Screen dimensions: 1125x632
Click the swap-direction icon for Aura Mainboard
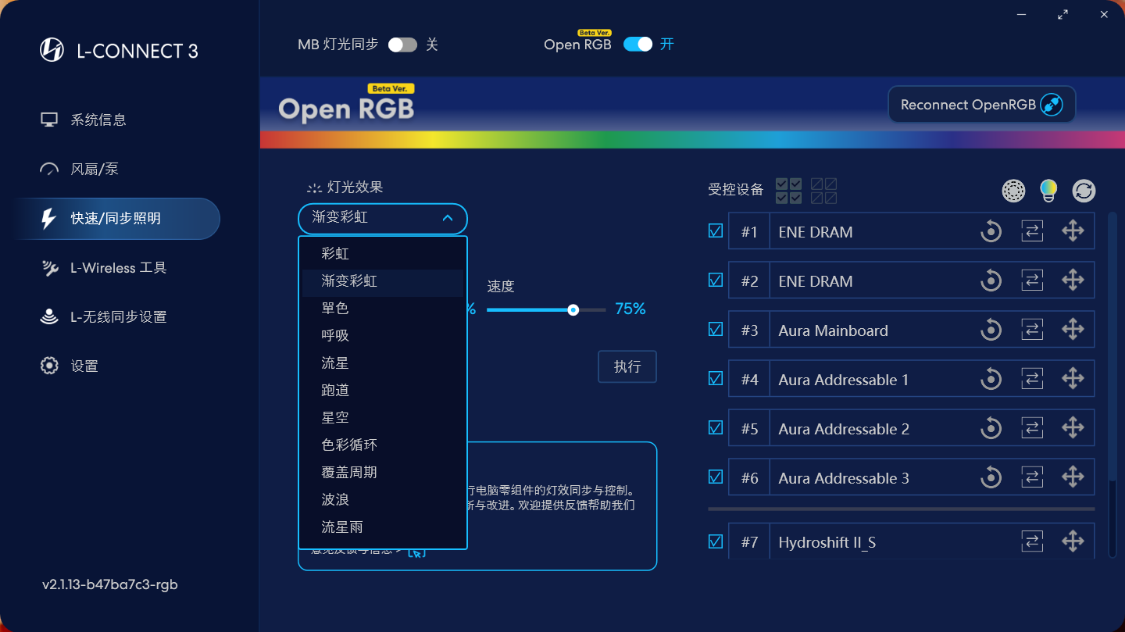[1032, 330]
